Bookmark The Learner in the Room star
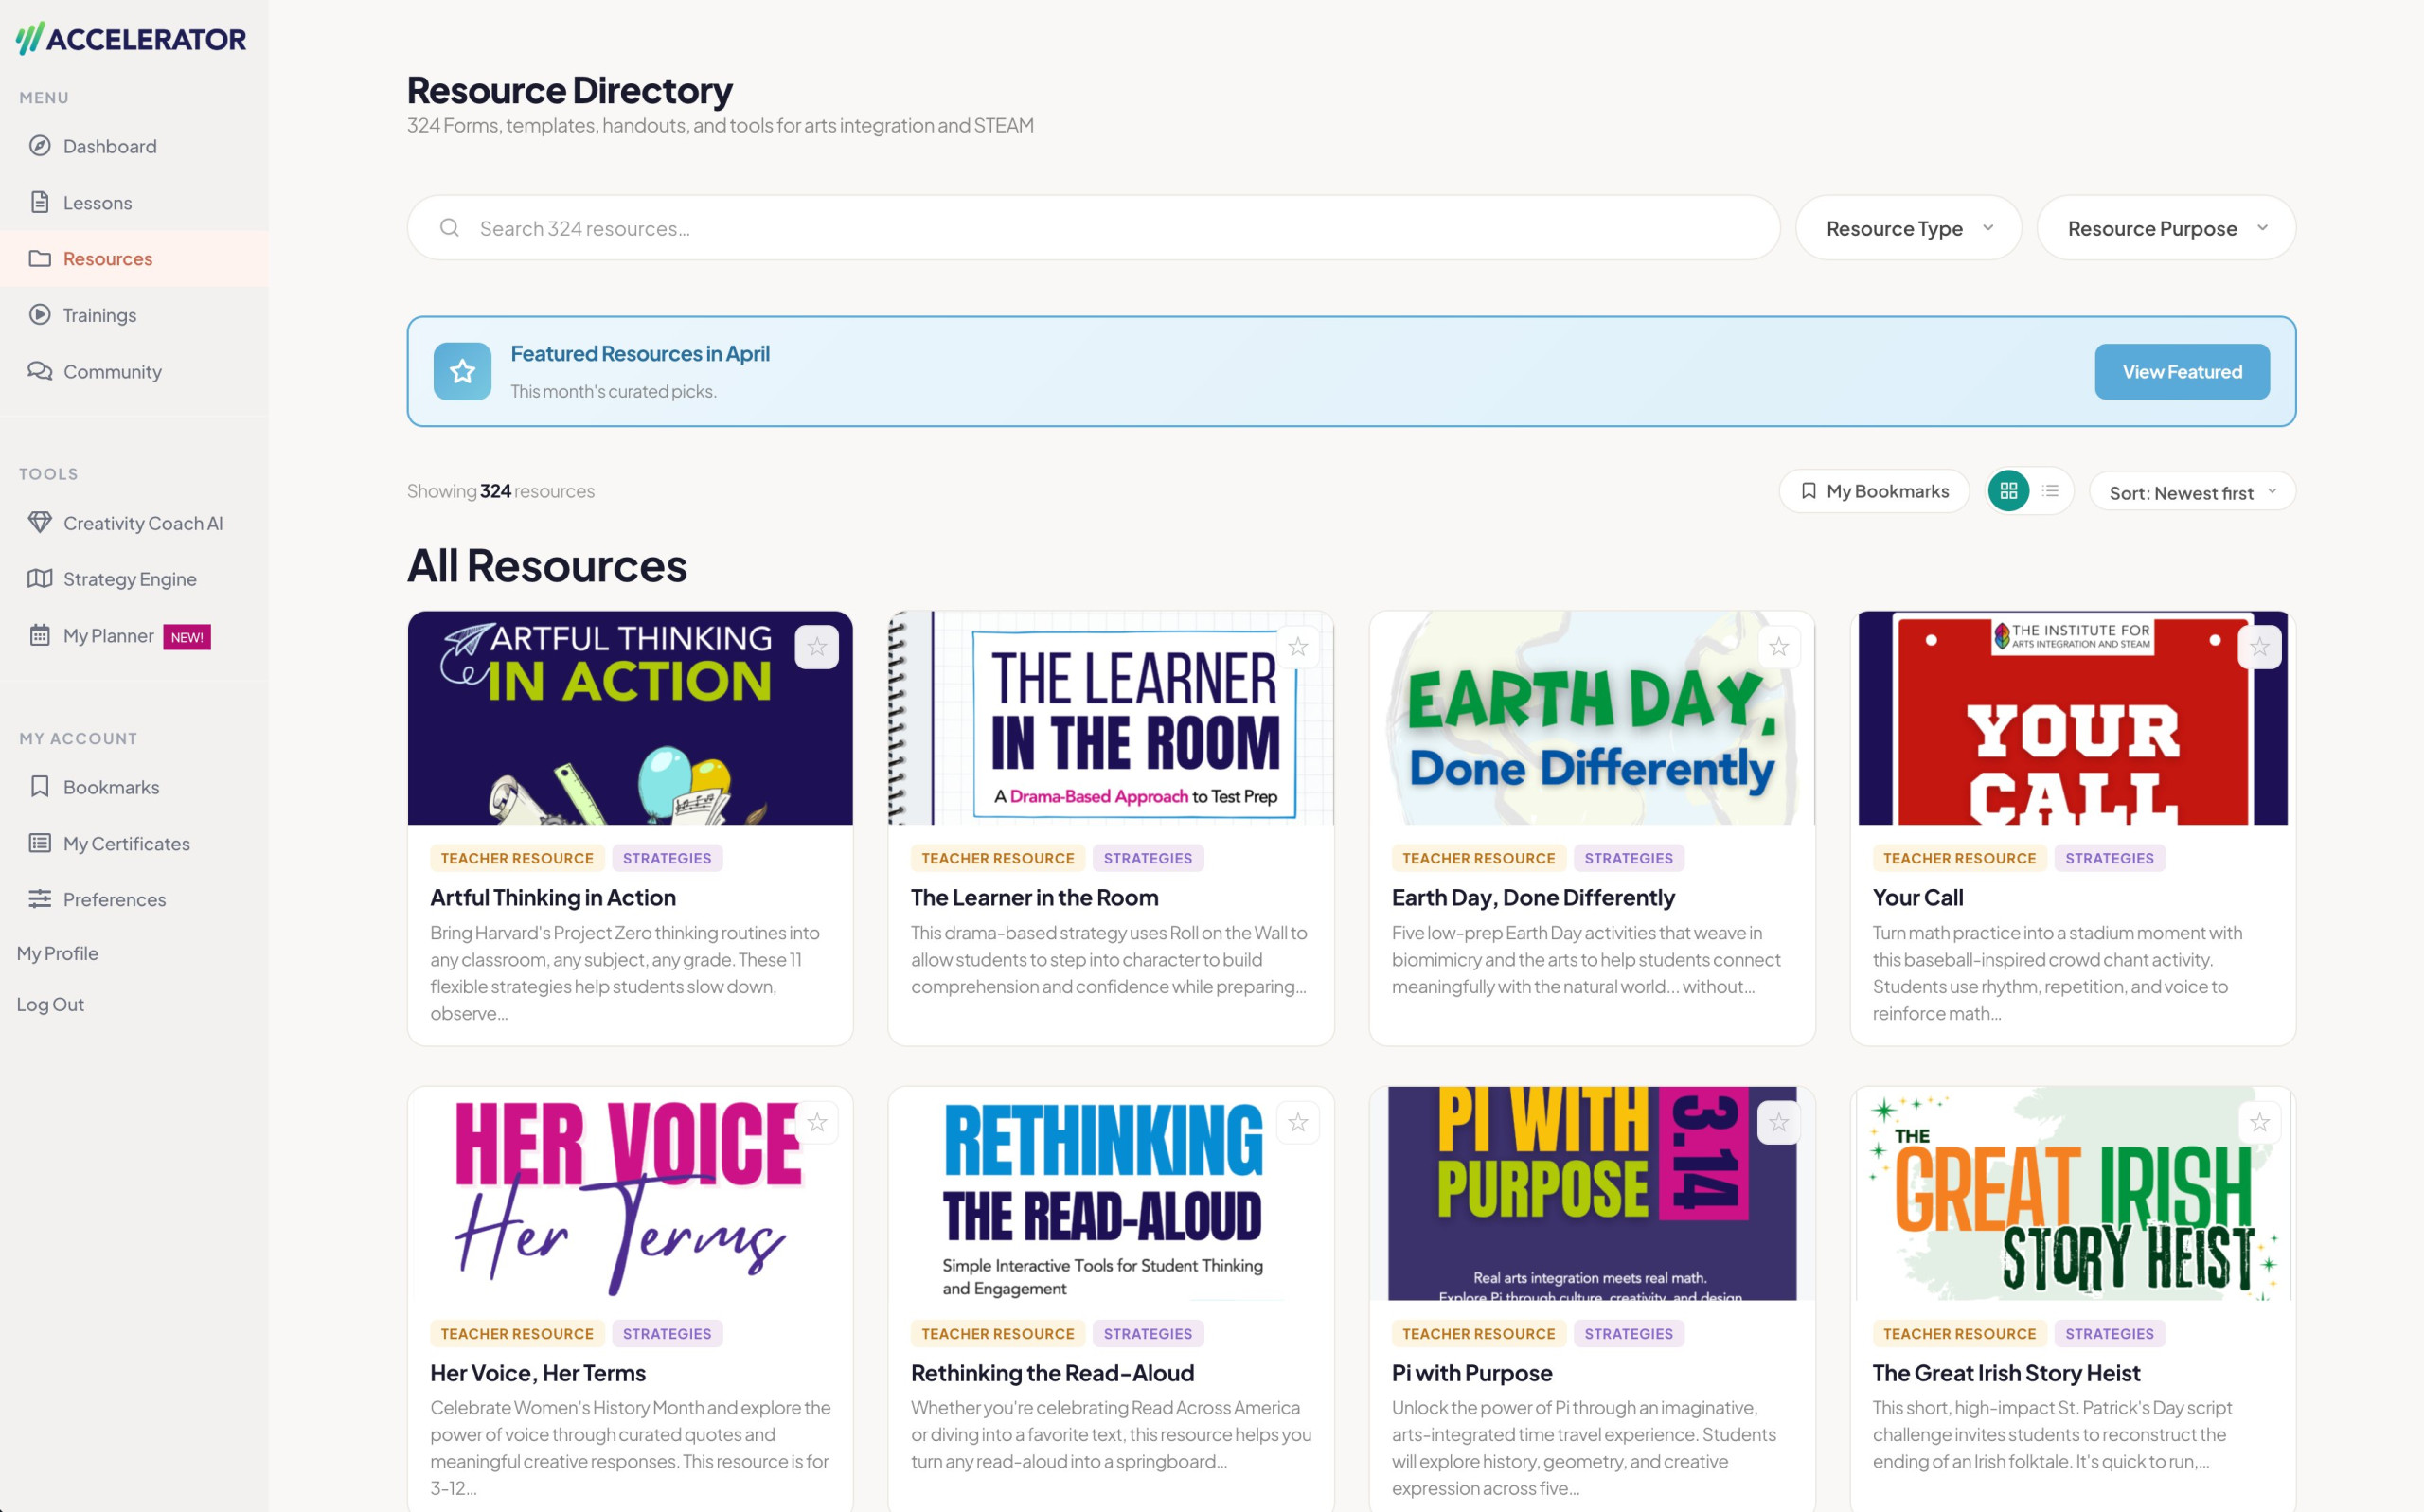 1298,647
